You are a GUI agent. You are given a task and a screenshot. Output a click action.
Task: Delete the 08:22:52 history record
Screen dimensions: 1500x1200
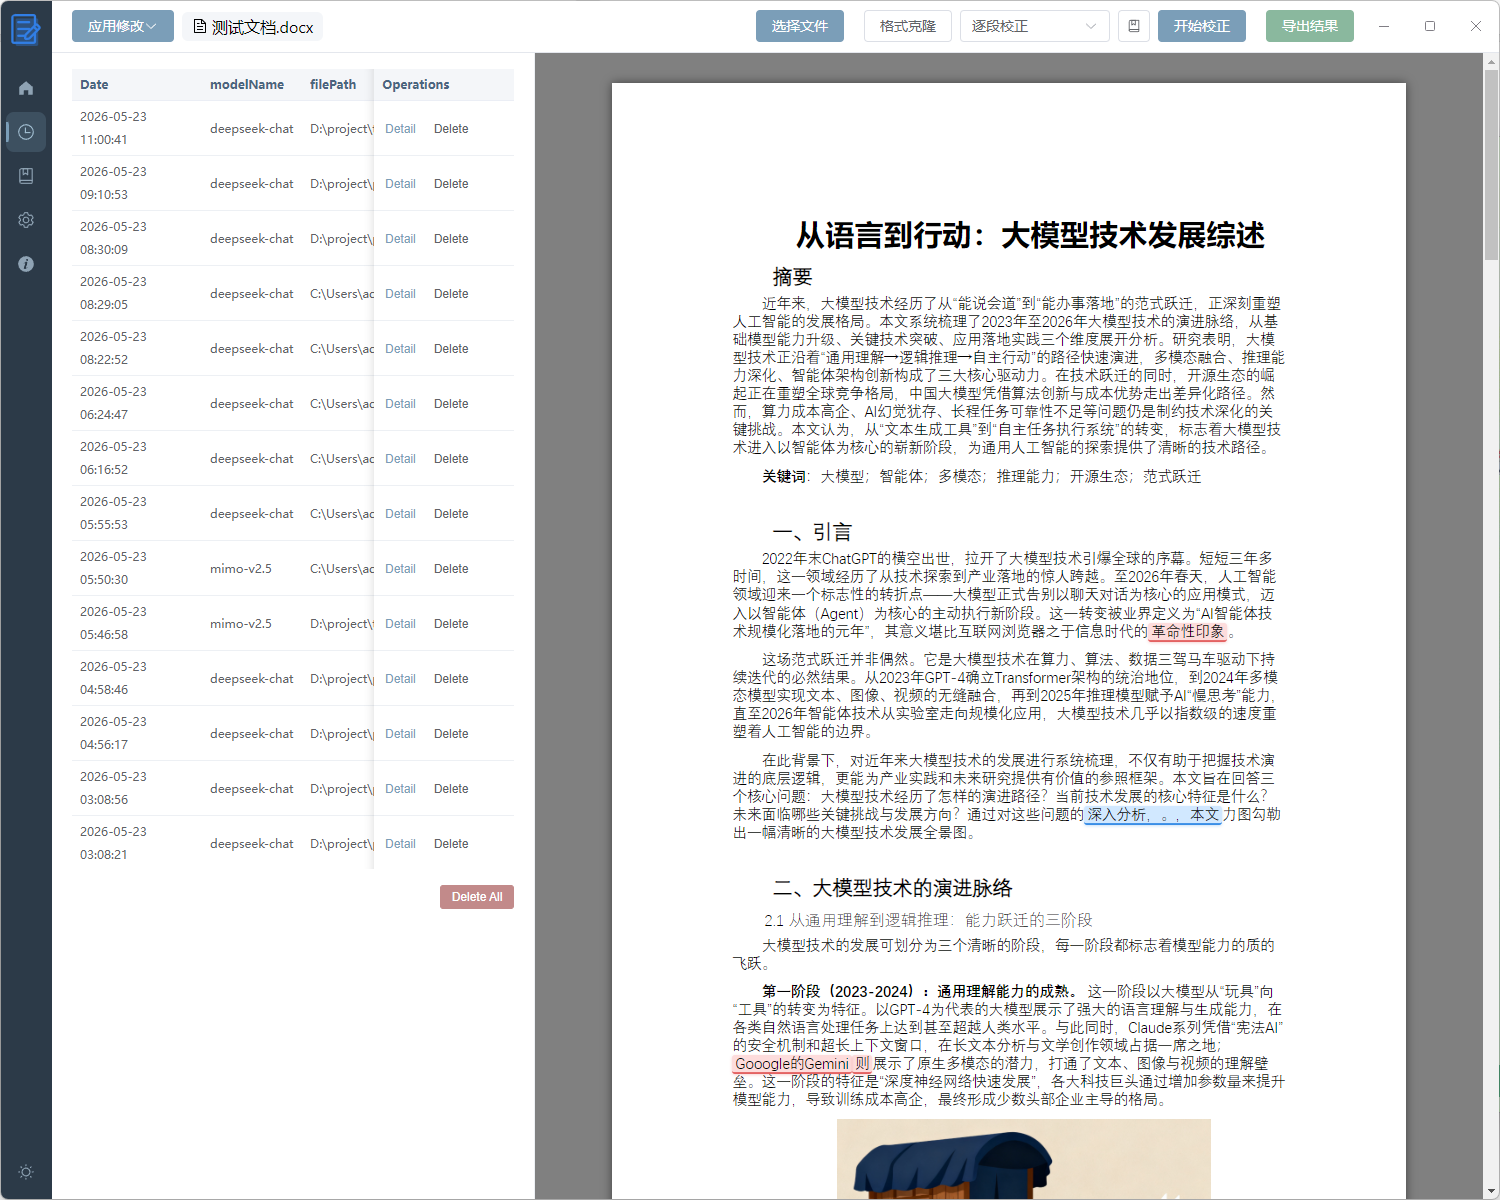tap(451, 349)
